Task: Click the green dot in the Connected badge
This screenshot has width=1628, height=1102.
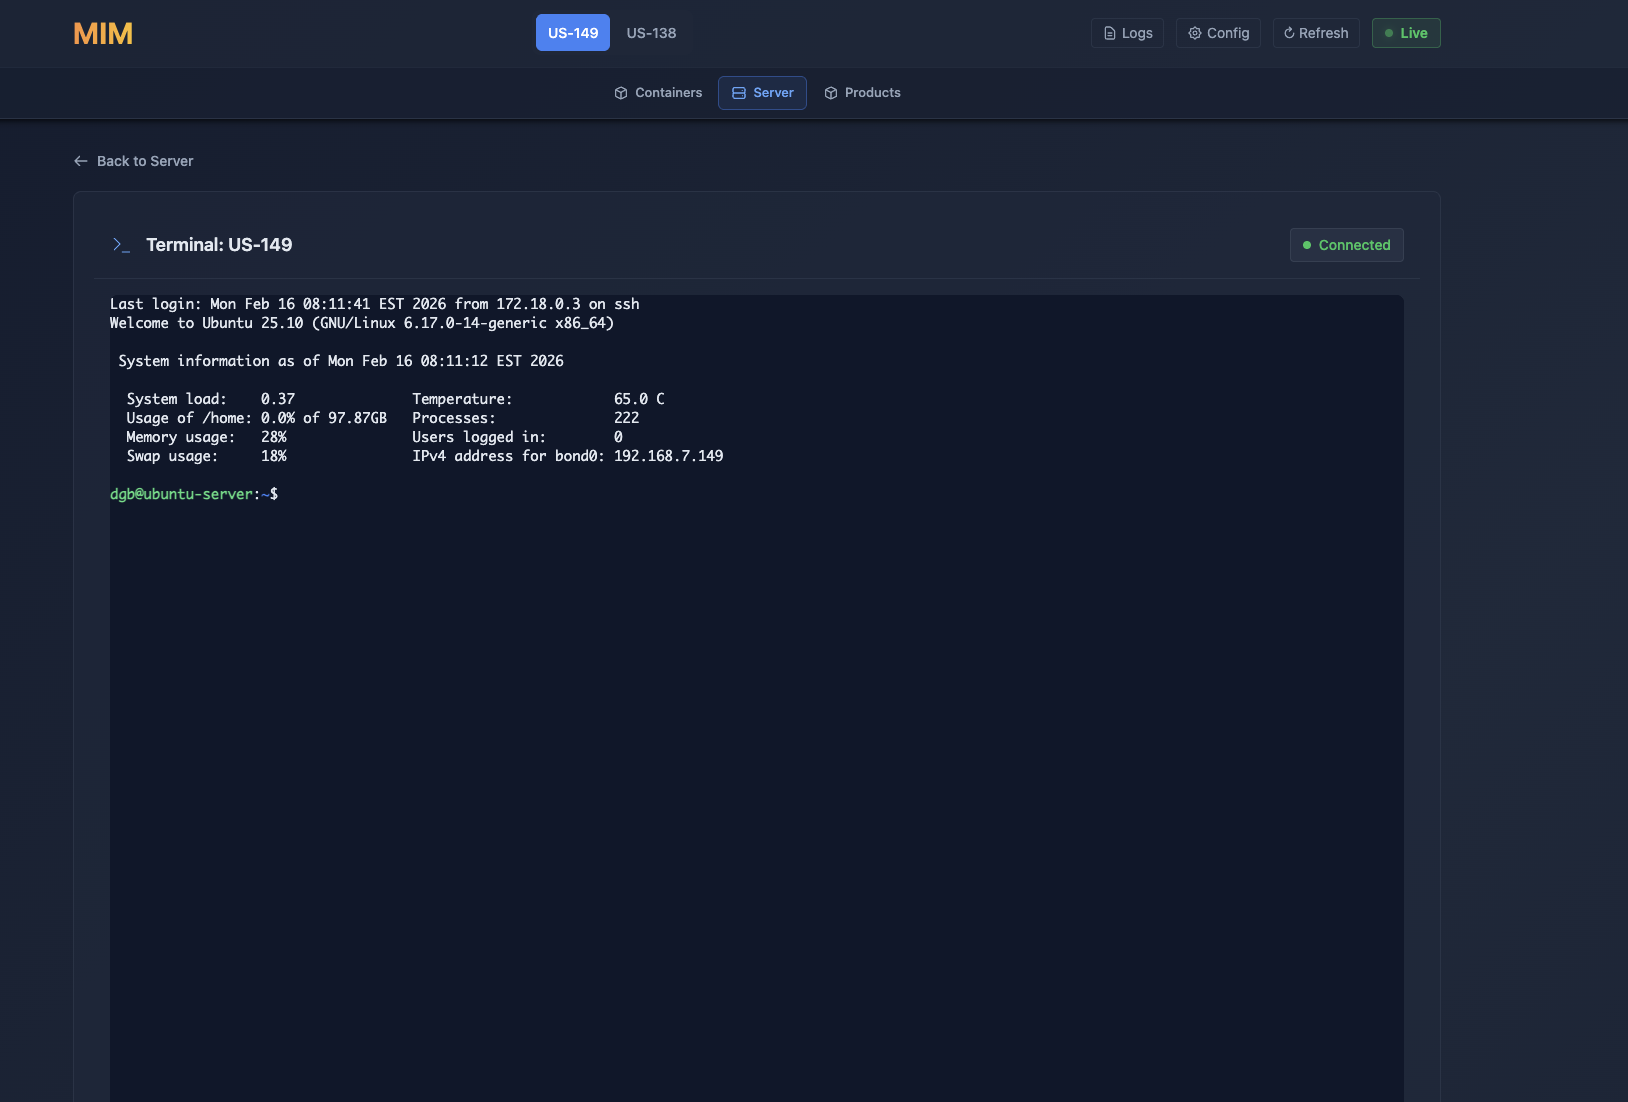Action: 1305,245
